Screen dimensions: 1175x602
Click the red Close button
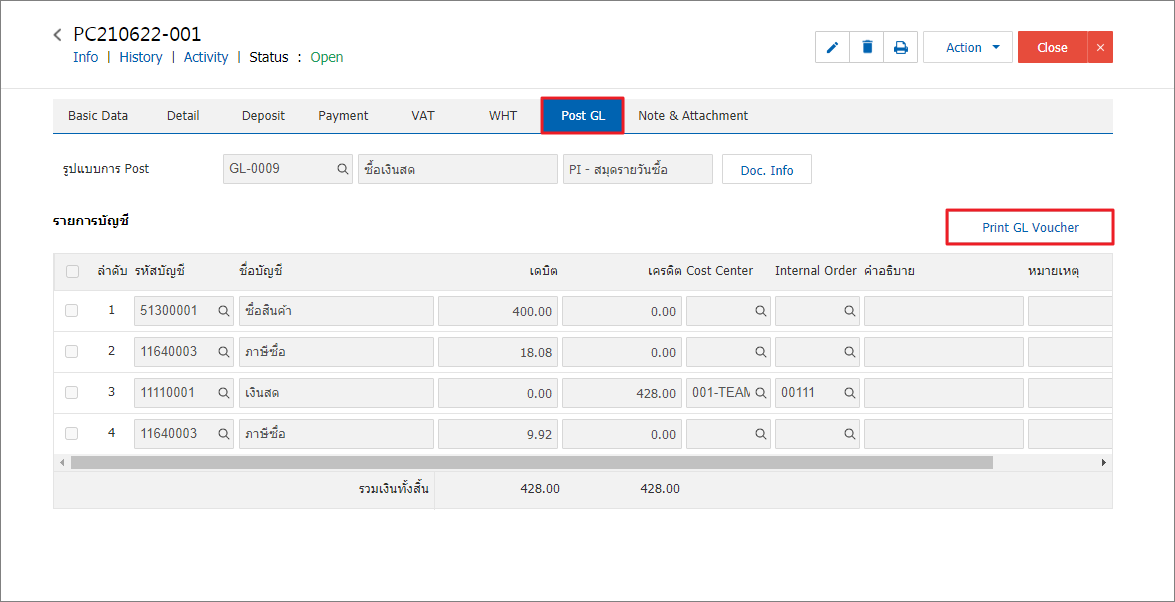tap(1052, 47)
